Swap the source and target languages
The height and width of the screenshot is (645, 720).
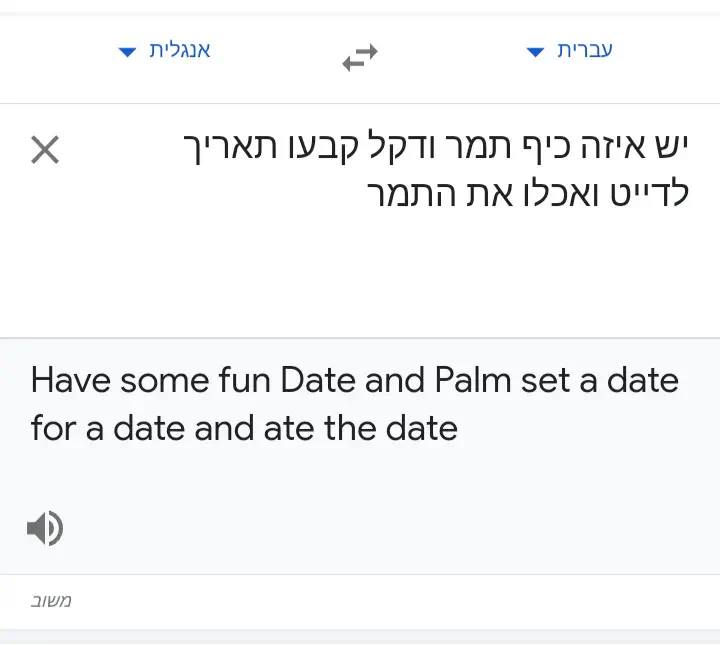tap(360, 58)
